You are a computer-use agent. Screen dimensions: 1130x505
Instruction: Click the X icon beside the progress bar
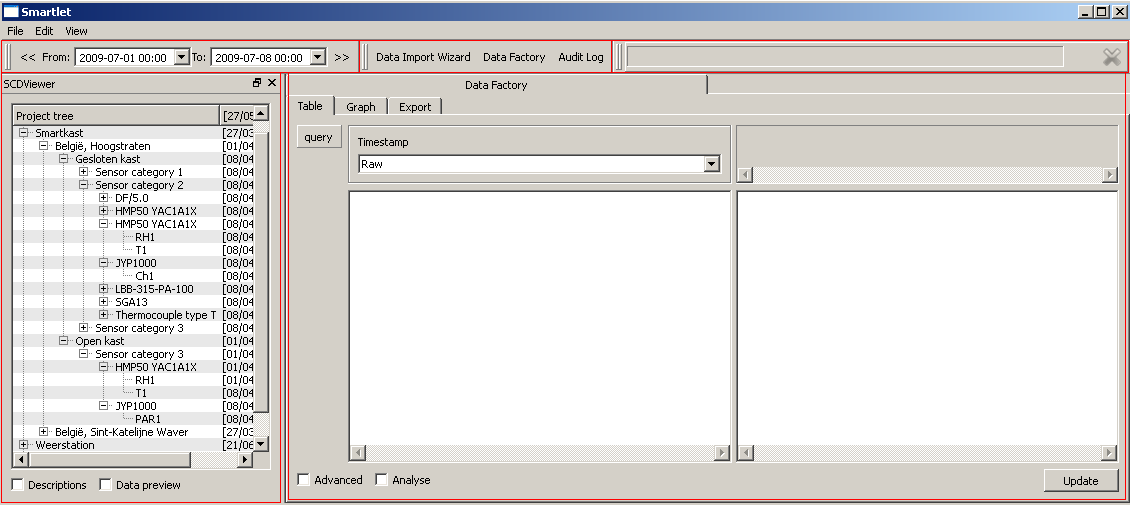tap(1112, 57)
